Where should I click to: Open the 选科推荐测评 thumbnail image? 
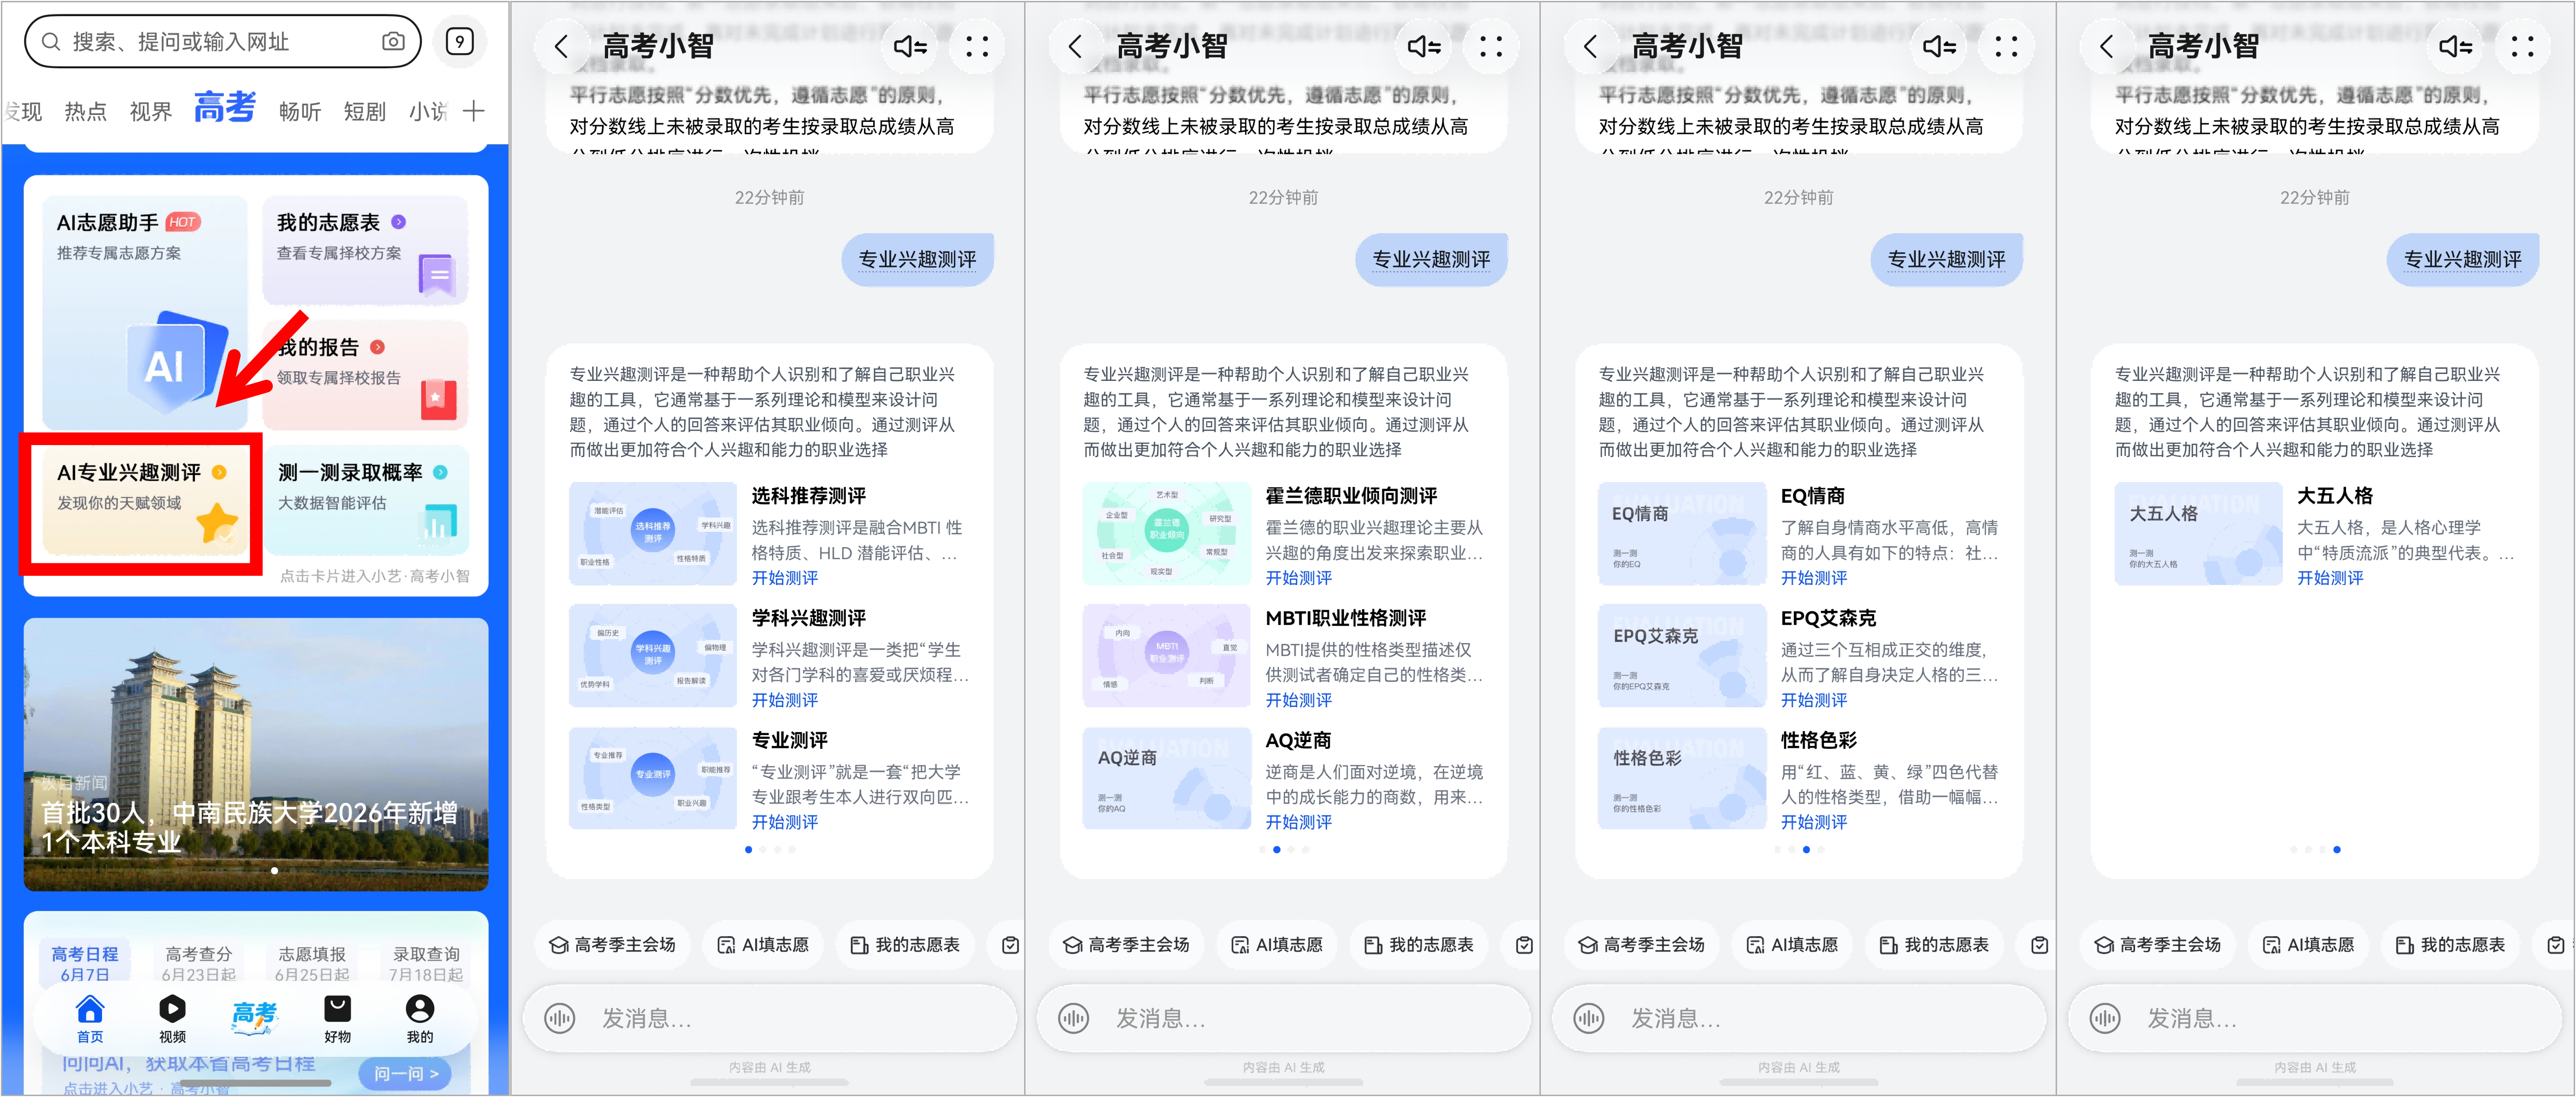tap(653, 534)
